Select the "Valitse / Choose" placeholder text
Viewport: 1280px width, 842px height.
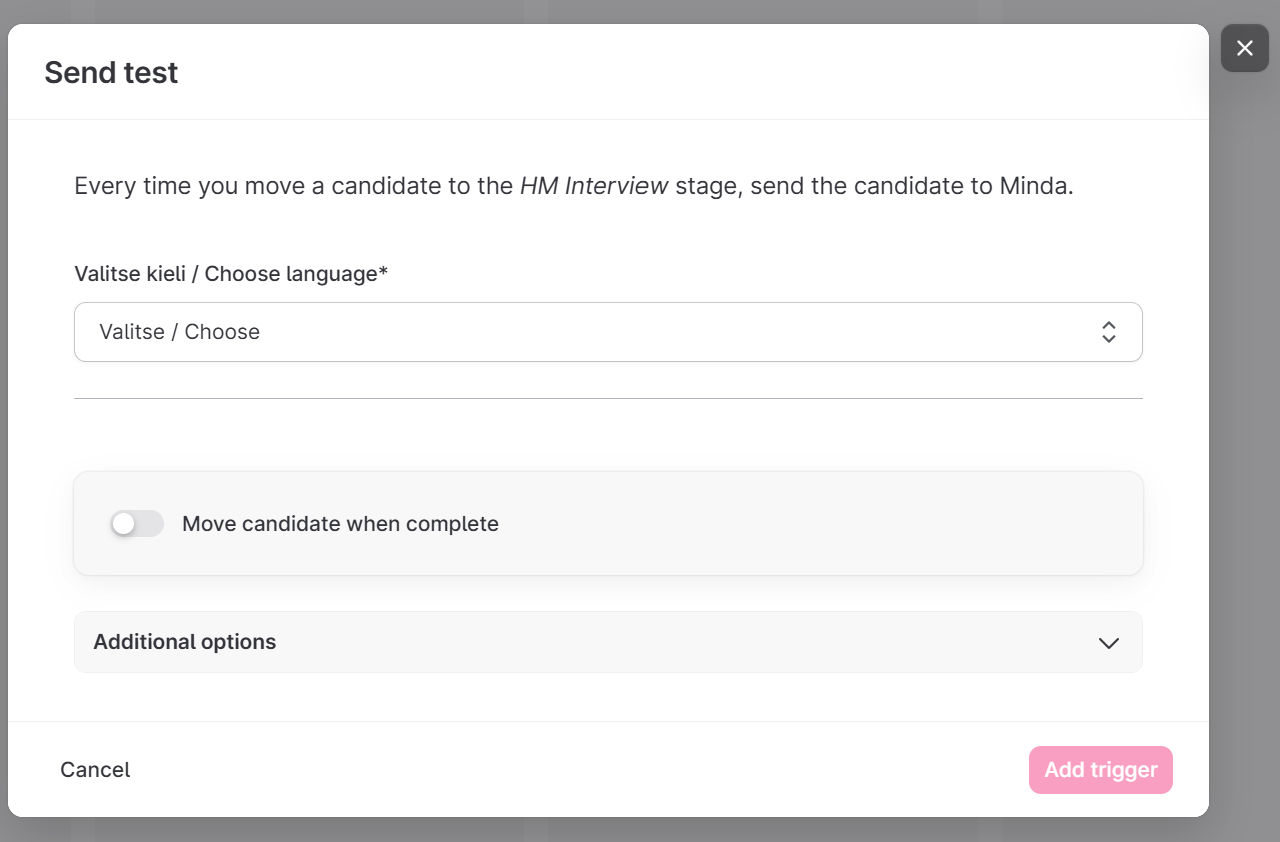pyautogui.click(x=180, y=332)
